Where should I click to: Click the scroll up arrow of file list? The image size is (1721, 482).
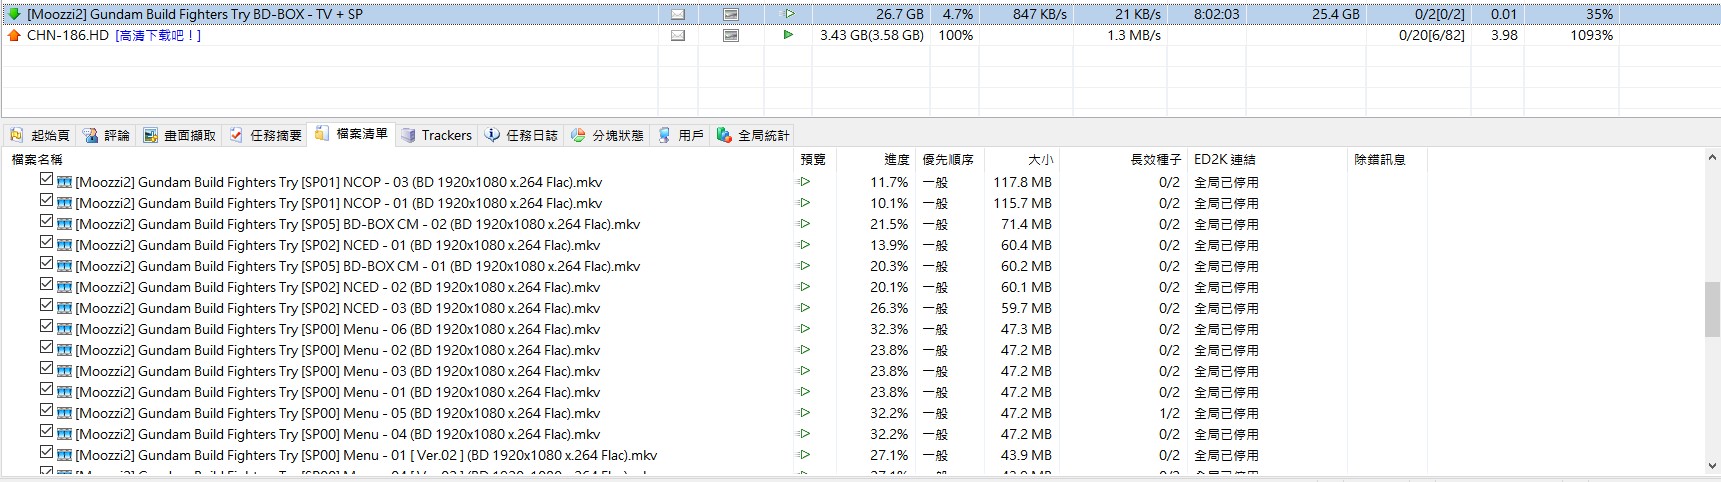[x=1712, y=158]
